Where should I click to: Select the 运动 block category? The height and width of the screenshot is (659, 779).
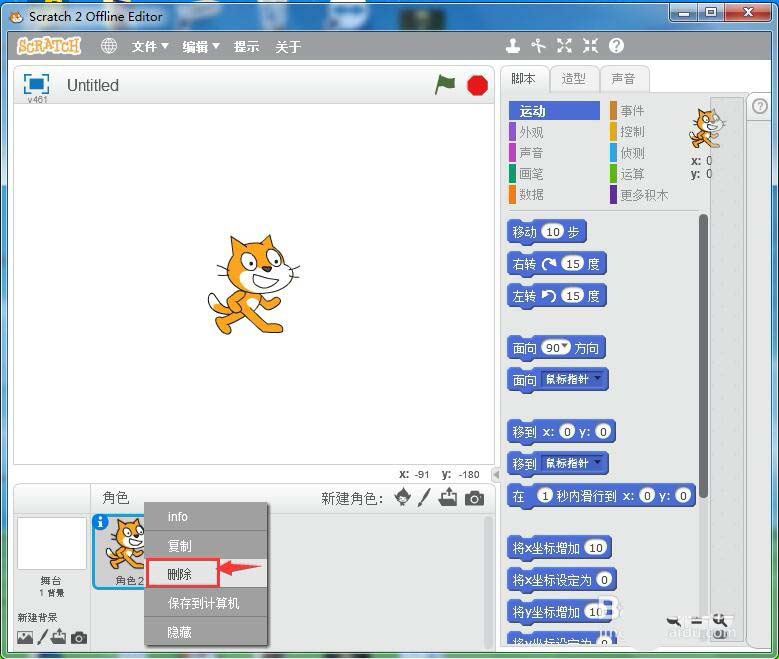coord(554,111)
